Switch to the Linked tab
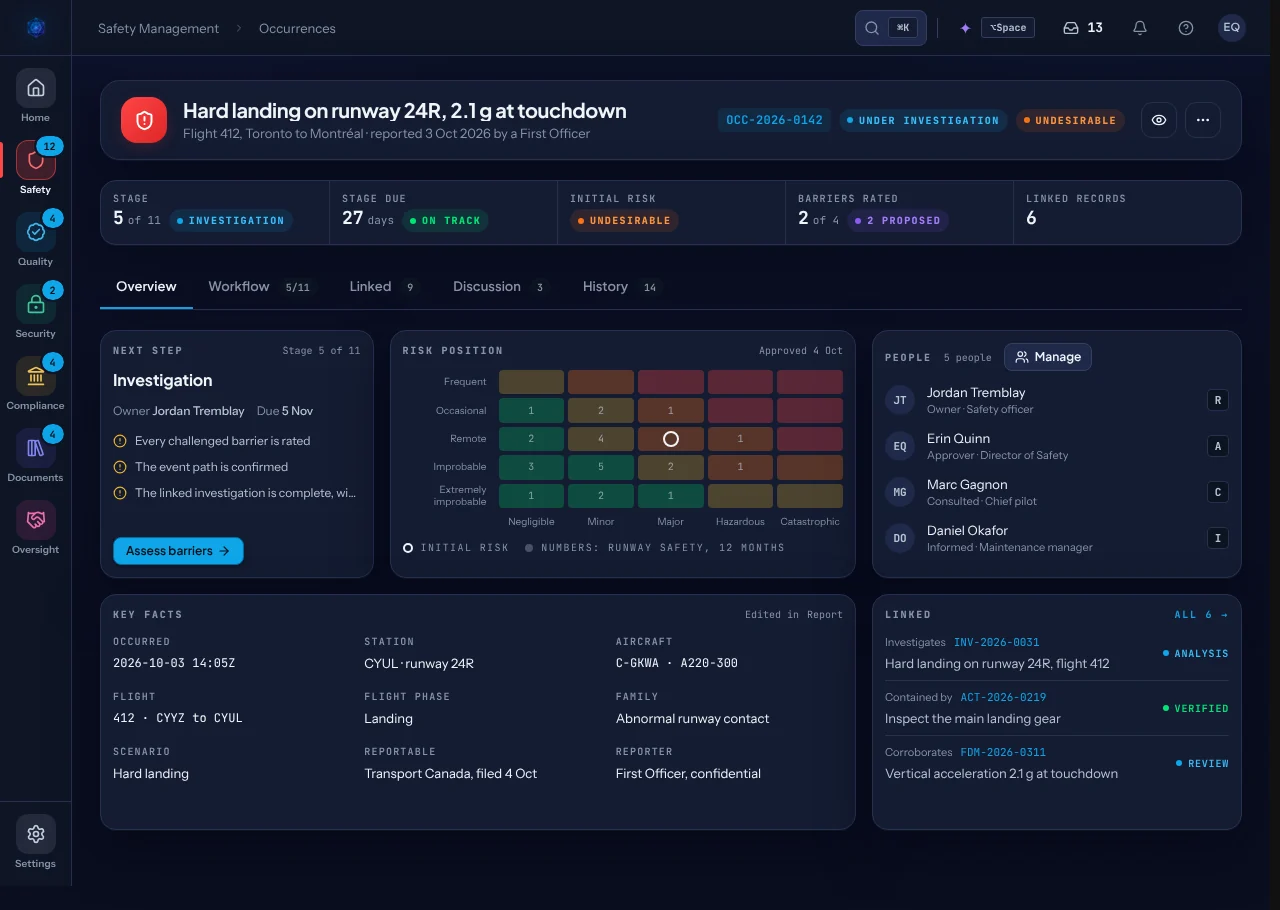Screen dimensions: 1280x910 pos(383,287)
